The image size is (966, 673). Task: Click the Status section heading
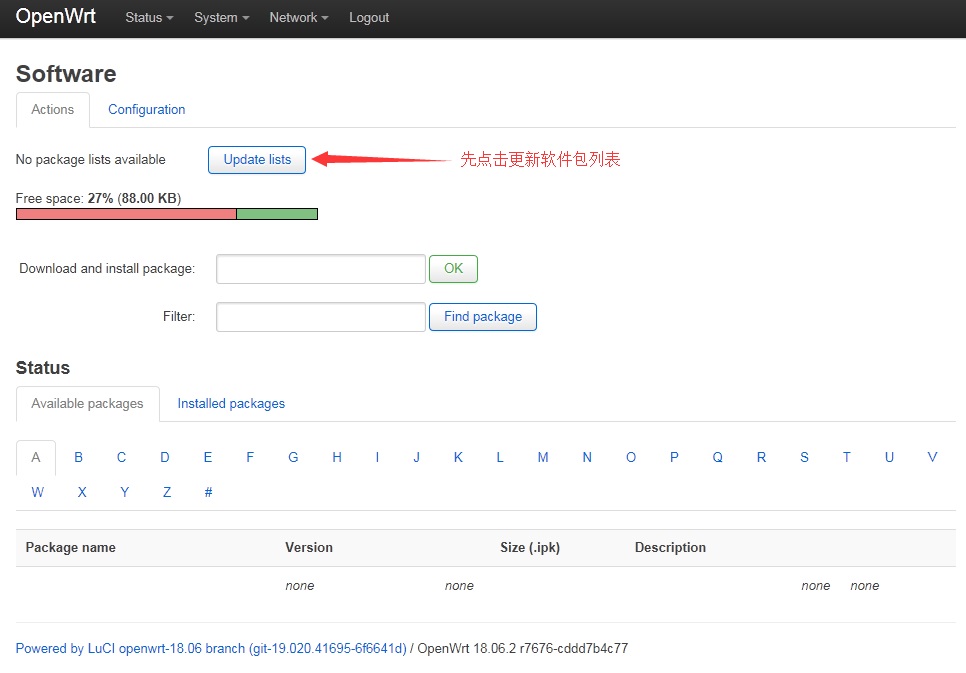[43, 368]
